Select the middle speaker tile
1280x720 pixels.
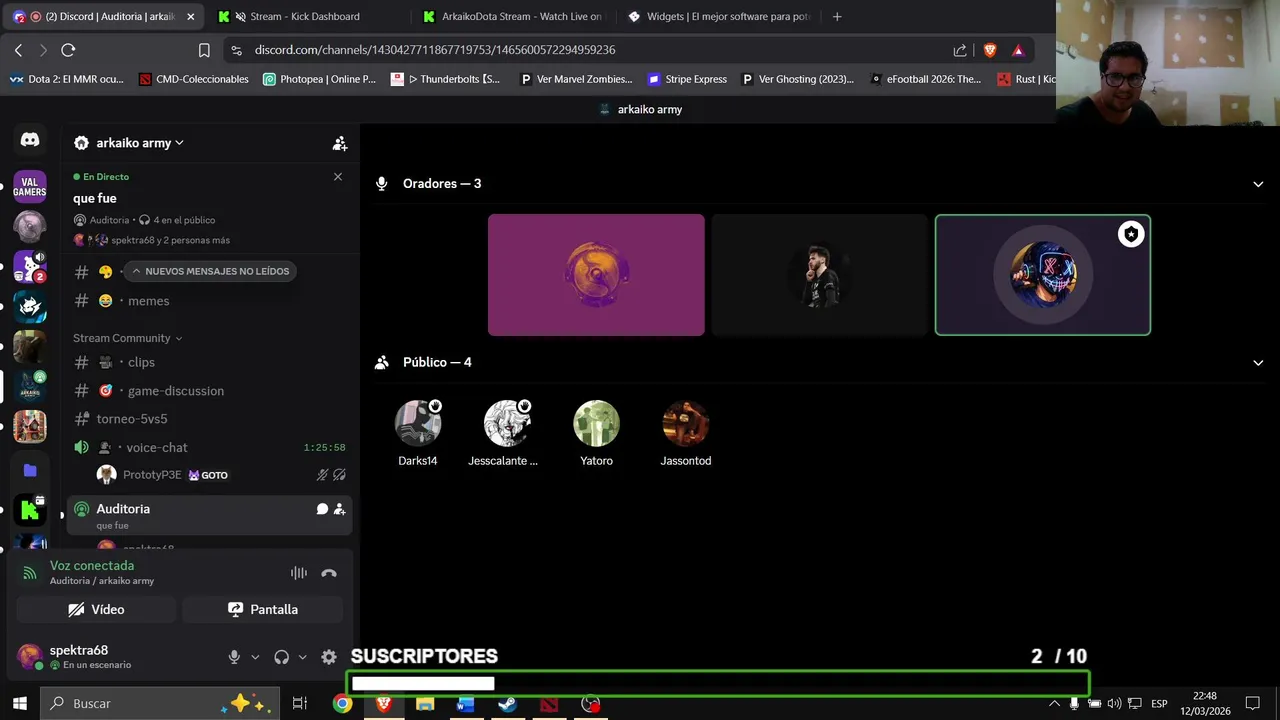820,275
